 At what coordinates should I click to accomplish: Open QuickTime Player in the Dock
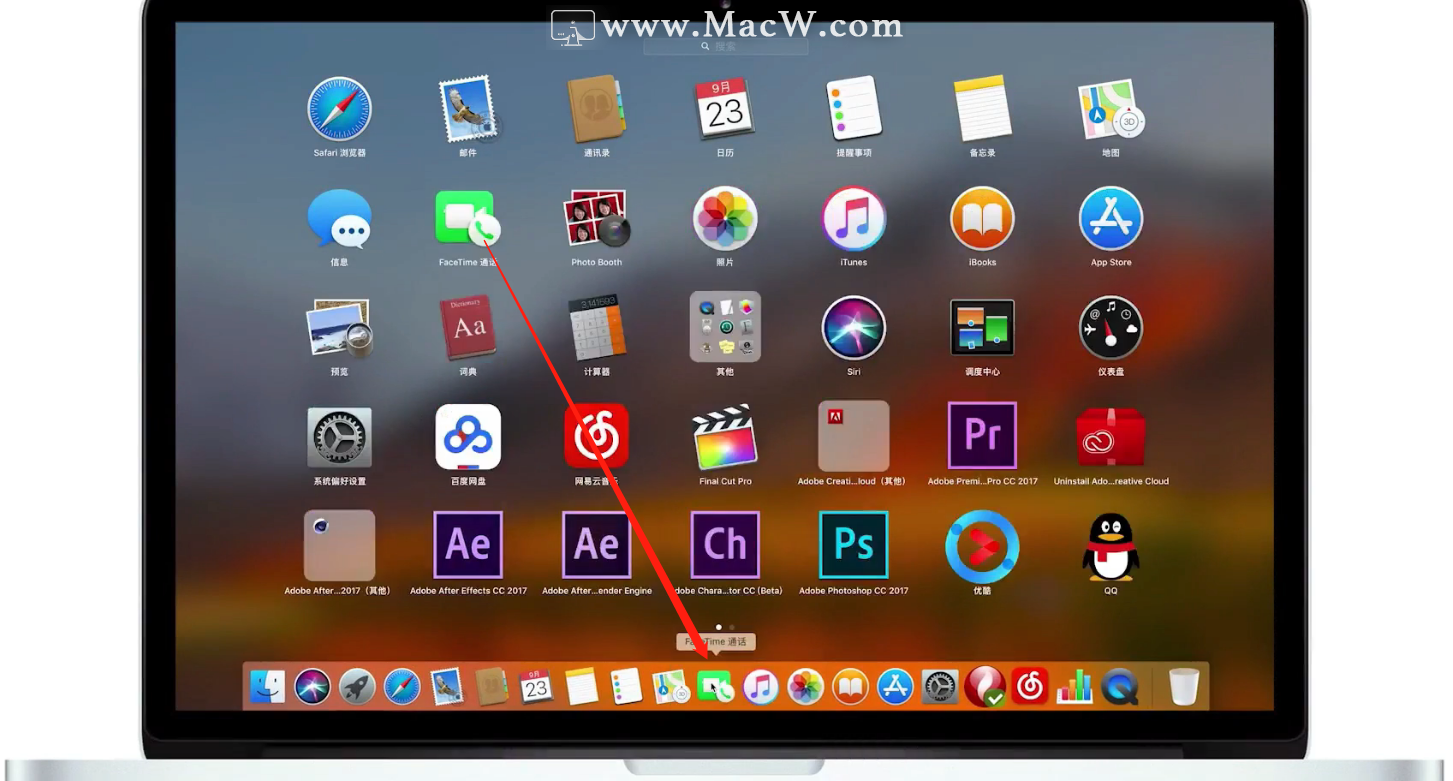pyautogui.click(x=1119, y=687)
